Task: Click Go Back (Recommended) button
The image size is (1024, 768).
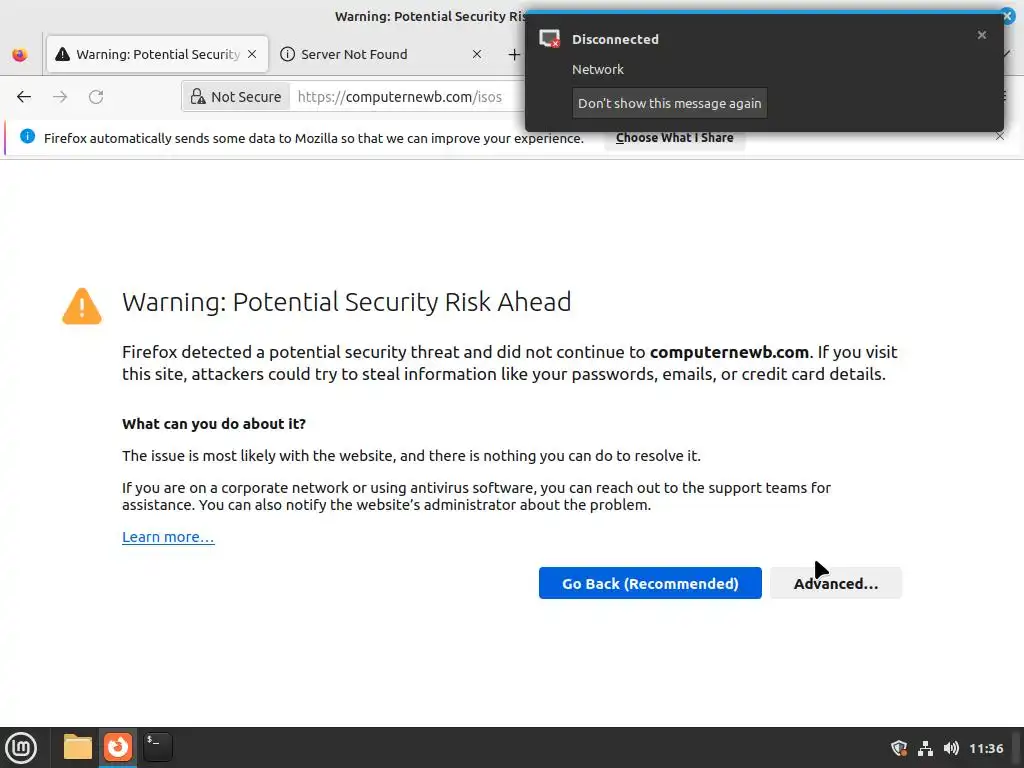Action: [650, 583]
